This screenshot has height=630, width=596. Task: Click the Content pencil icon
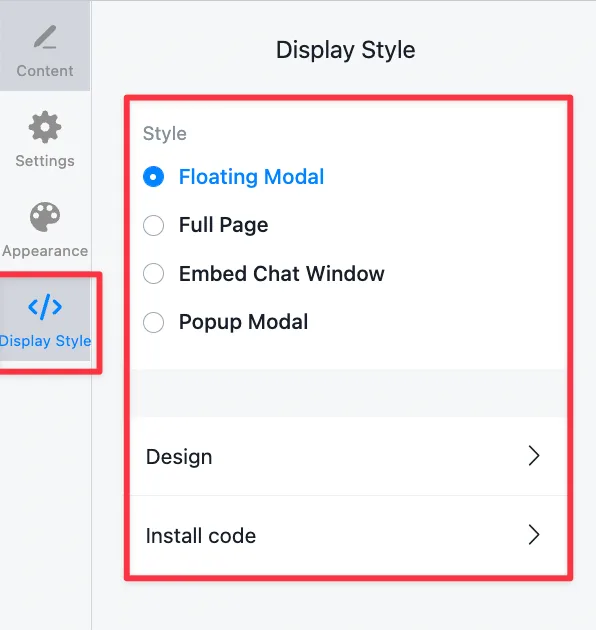pos(45,37)
